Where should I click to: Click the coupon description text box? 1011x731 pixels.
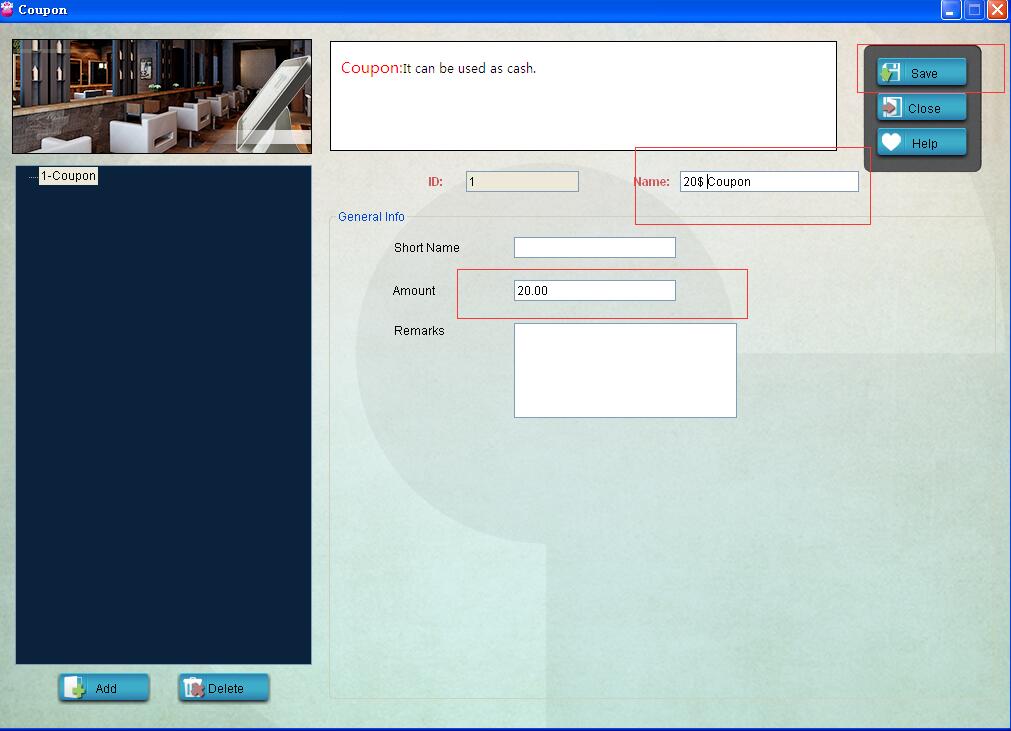click(x=584, y=96)
